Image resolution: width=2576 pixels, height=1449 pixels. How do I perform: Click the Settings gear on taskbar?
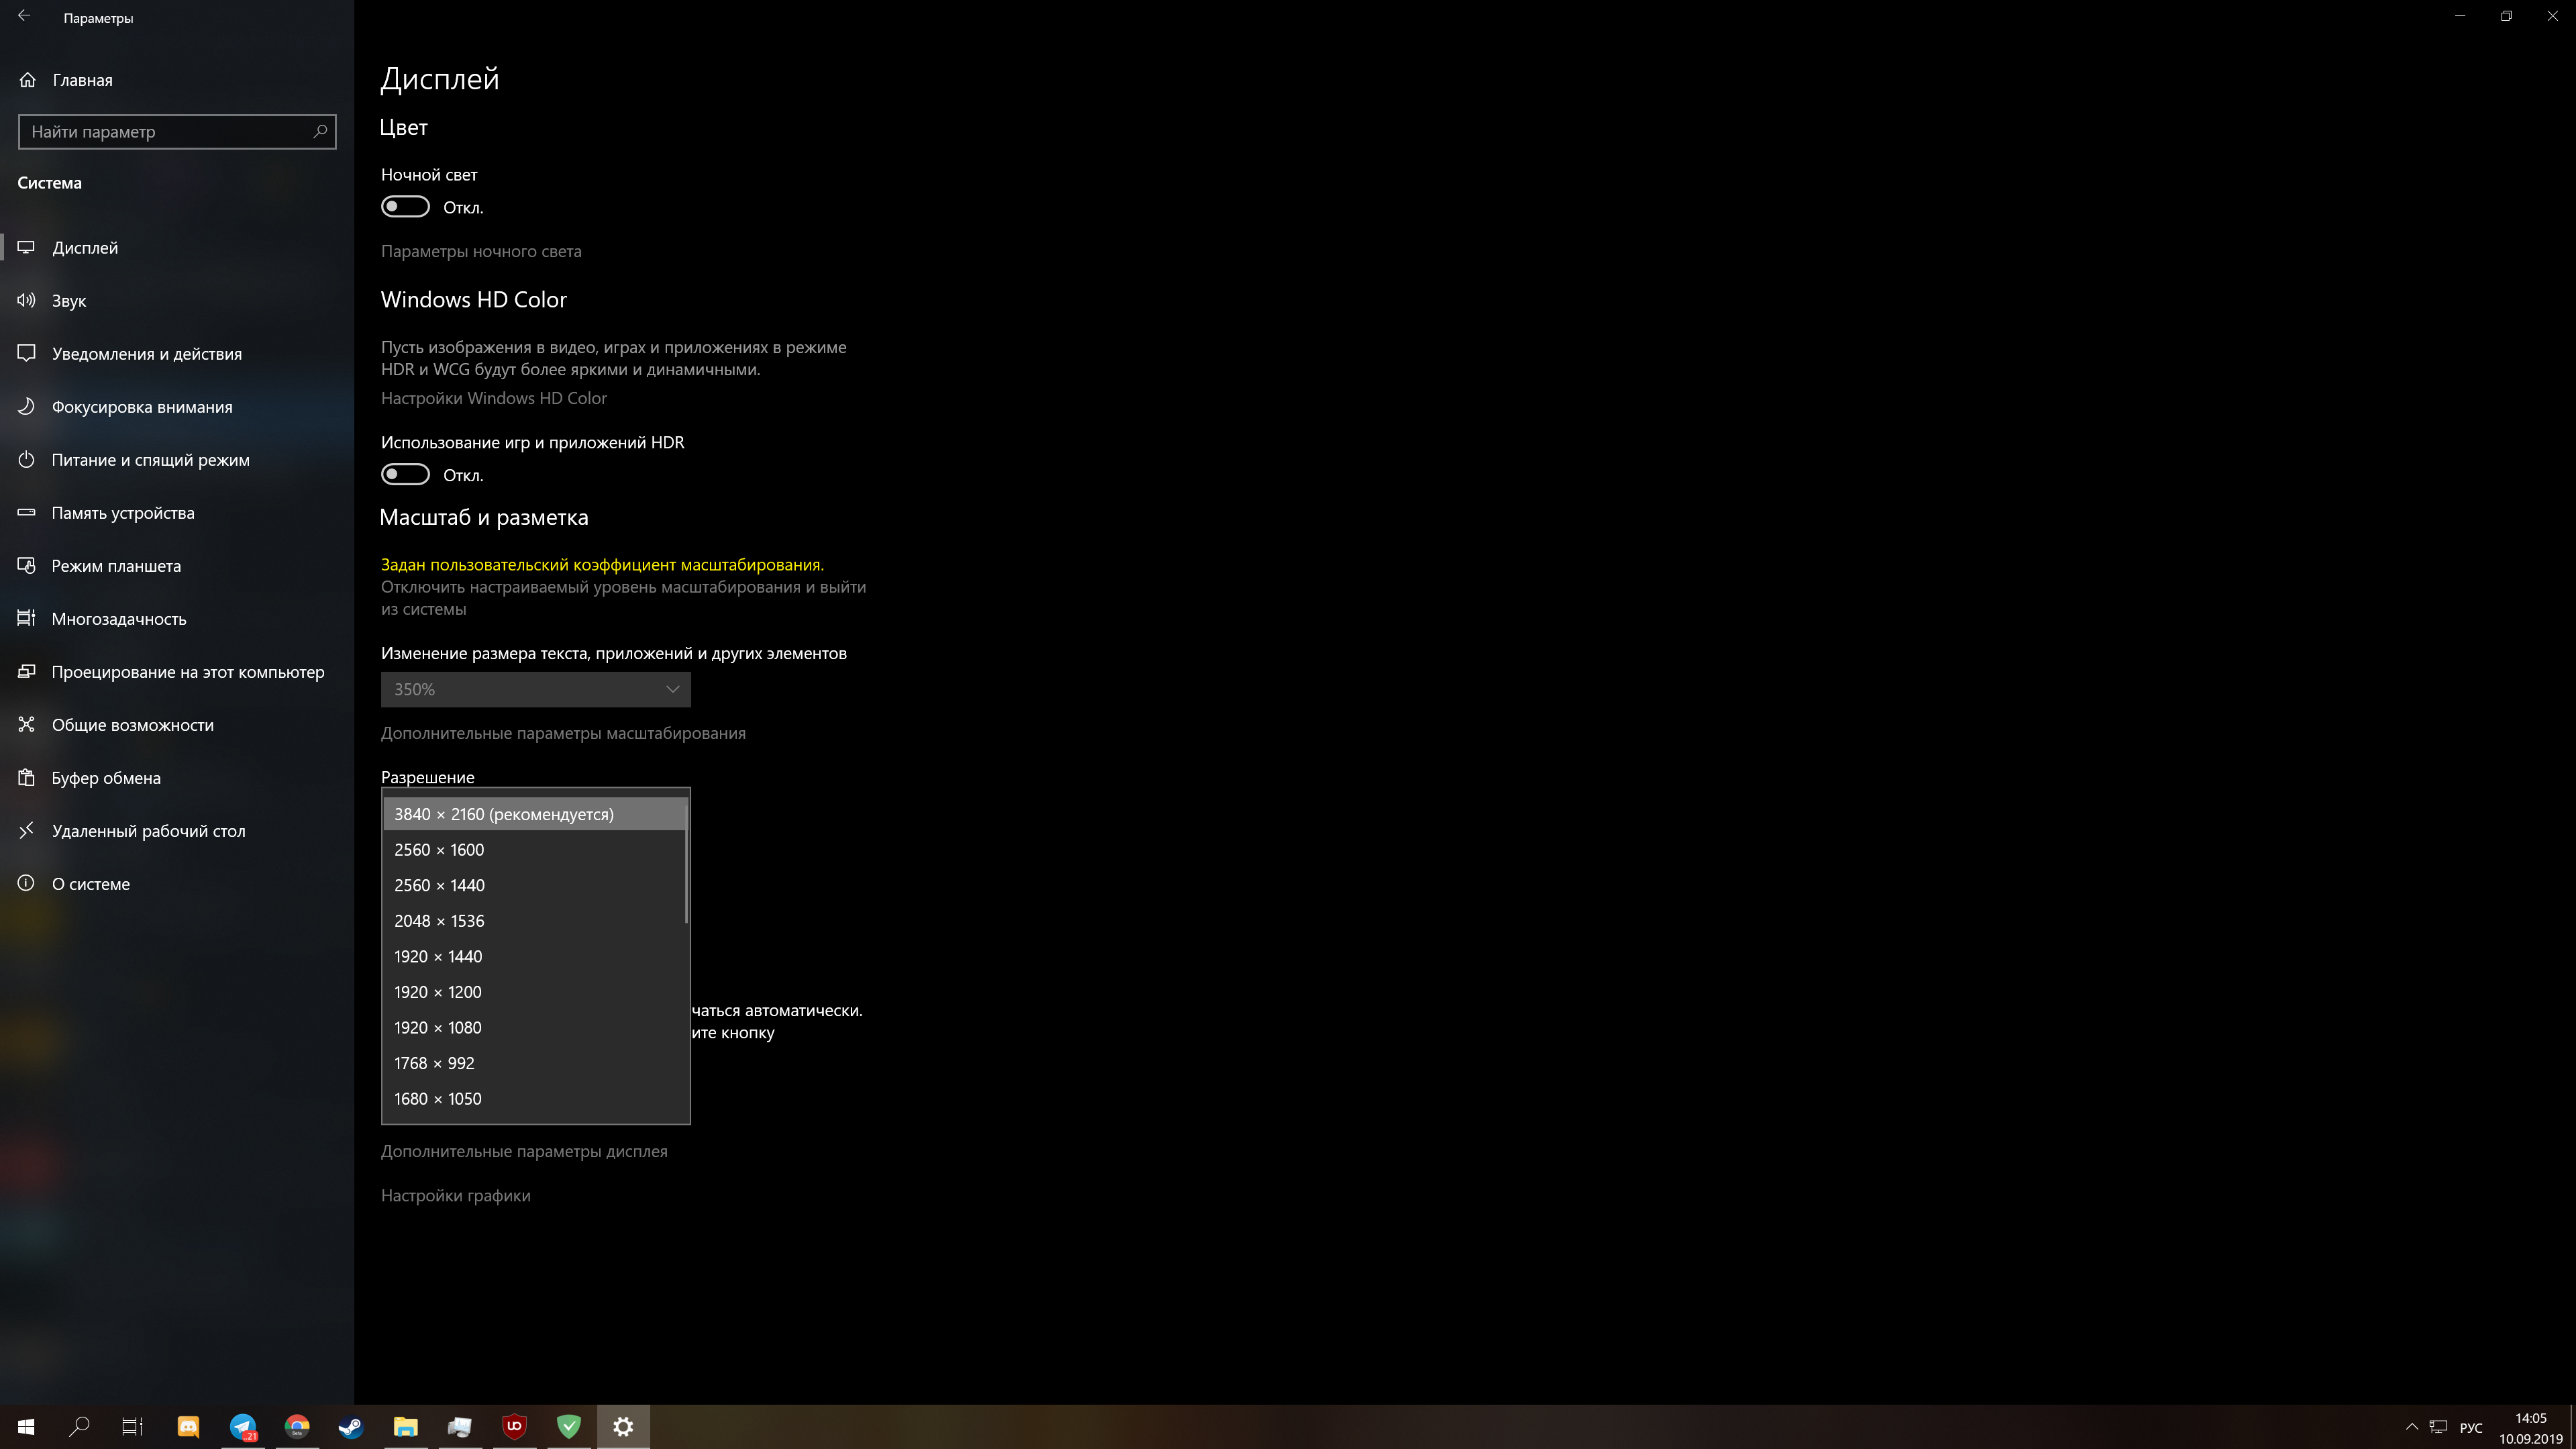(623, 1427)
